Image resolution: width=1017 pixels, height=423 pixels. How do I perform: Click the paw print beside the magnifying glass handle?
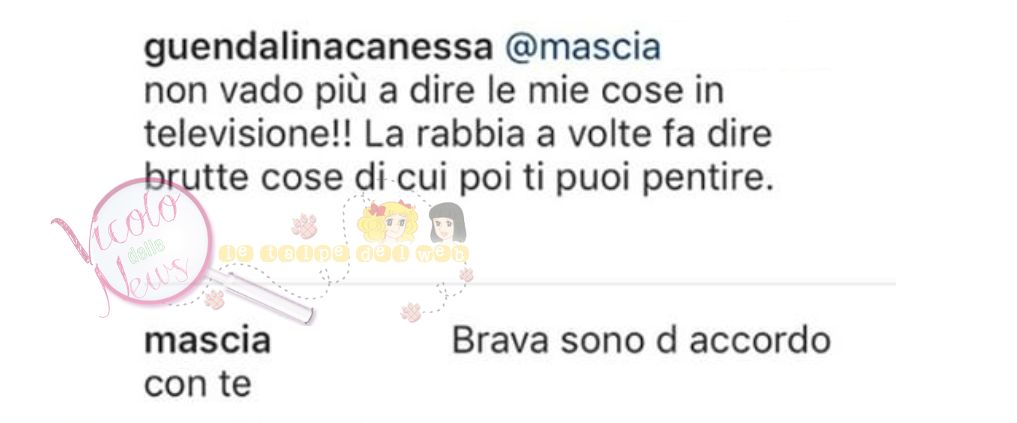[x=214, y=299]
